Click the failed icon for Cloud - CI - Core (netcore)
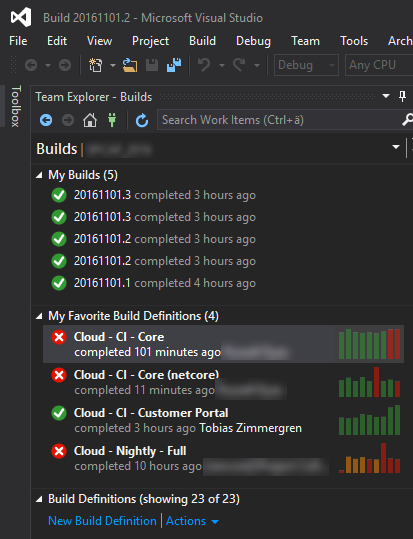This screenshot has width=413, height=539. click(59, 375)
